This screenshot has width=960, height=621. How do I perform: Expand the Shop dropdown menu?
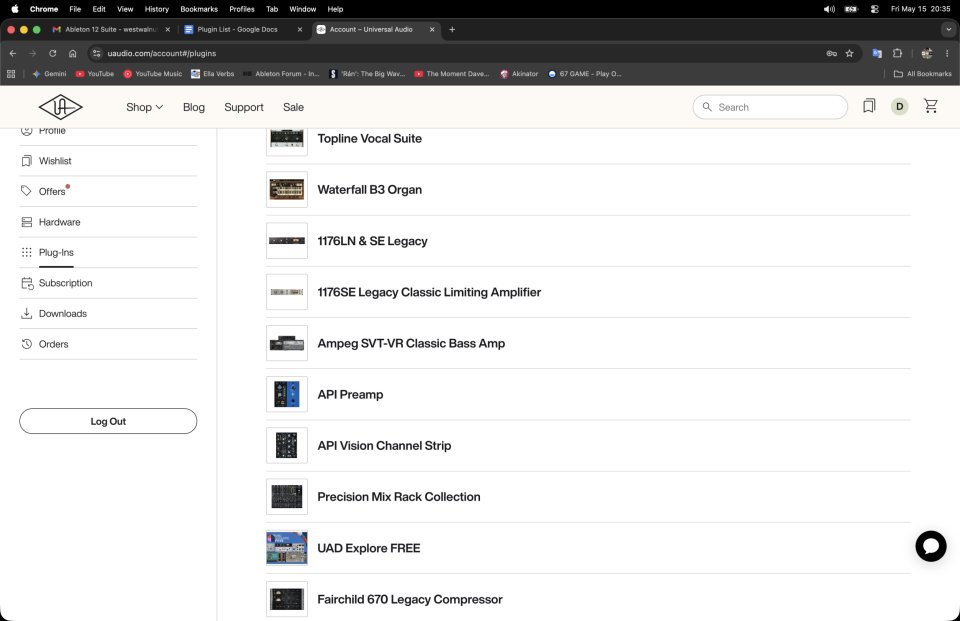click(x=144, y=107)
